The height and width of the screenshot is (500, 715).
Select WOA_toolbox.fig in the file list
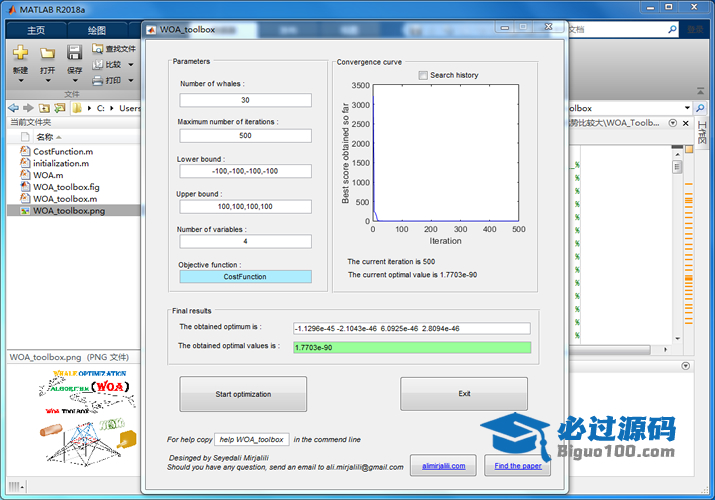66,187
